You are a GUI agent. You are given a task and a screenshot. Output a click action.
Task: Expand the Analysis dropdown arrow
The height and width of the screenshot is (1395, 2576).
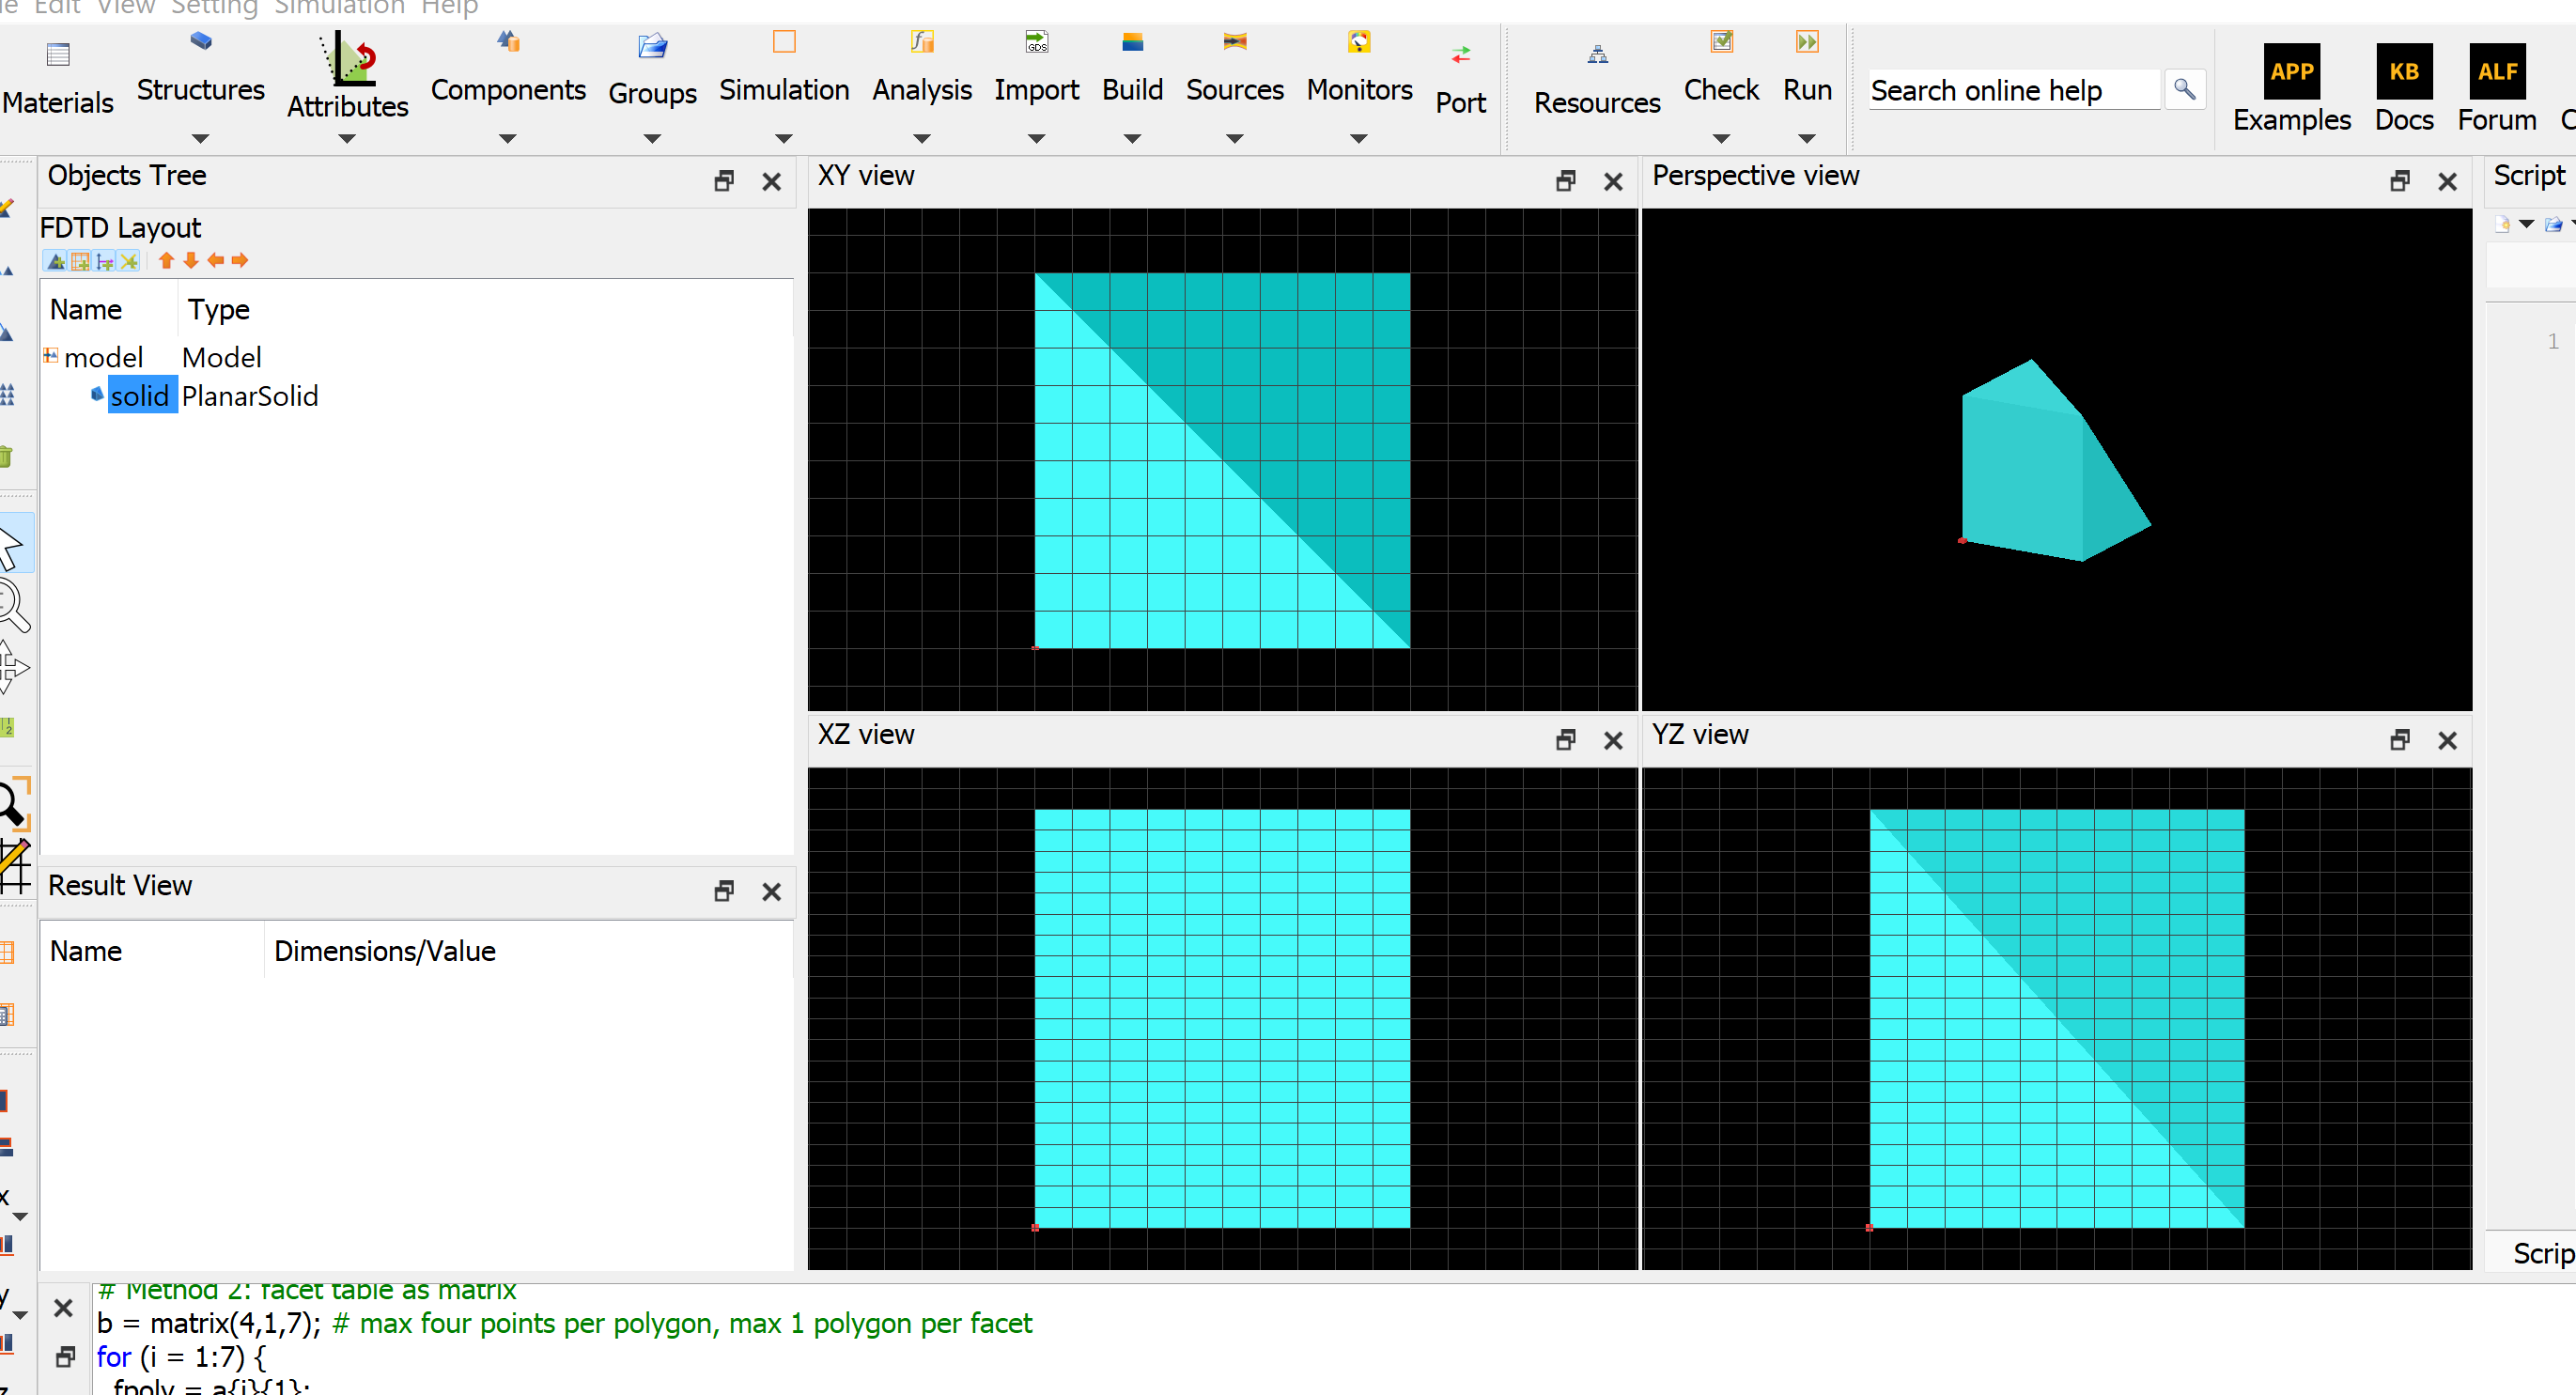tap(922, 138)
